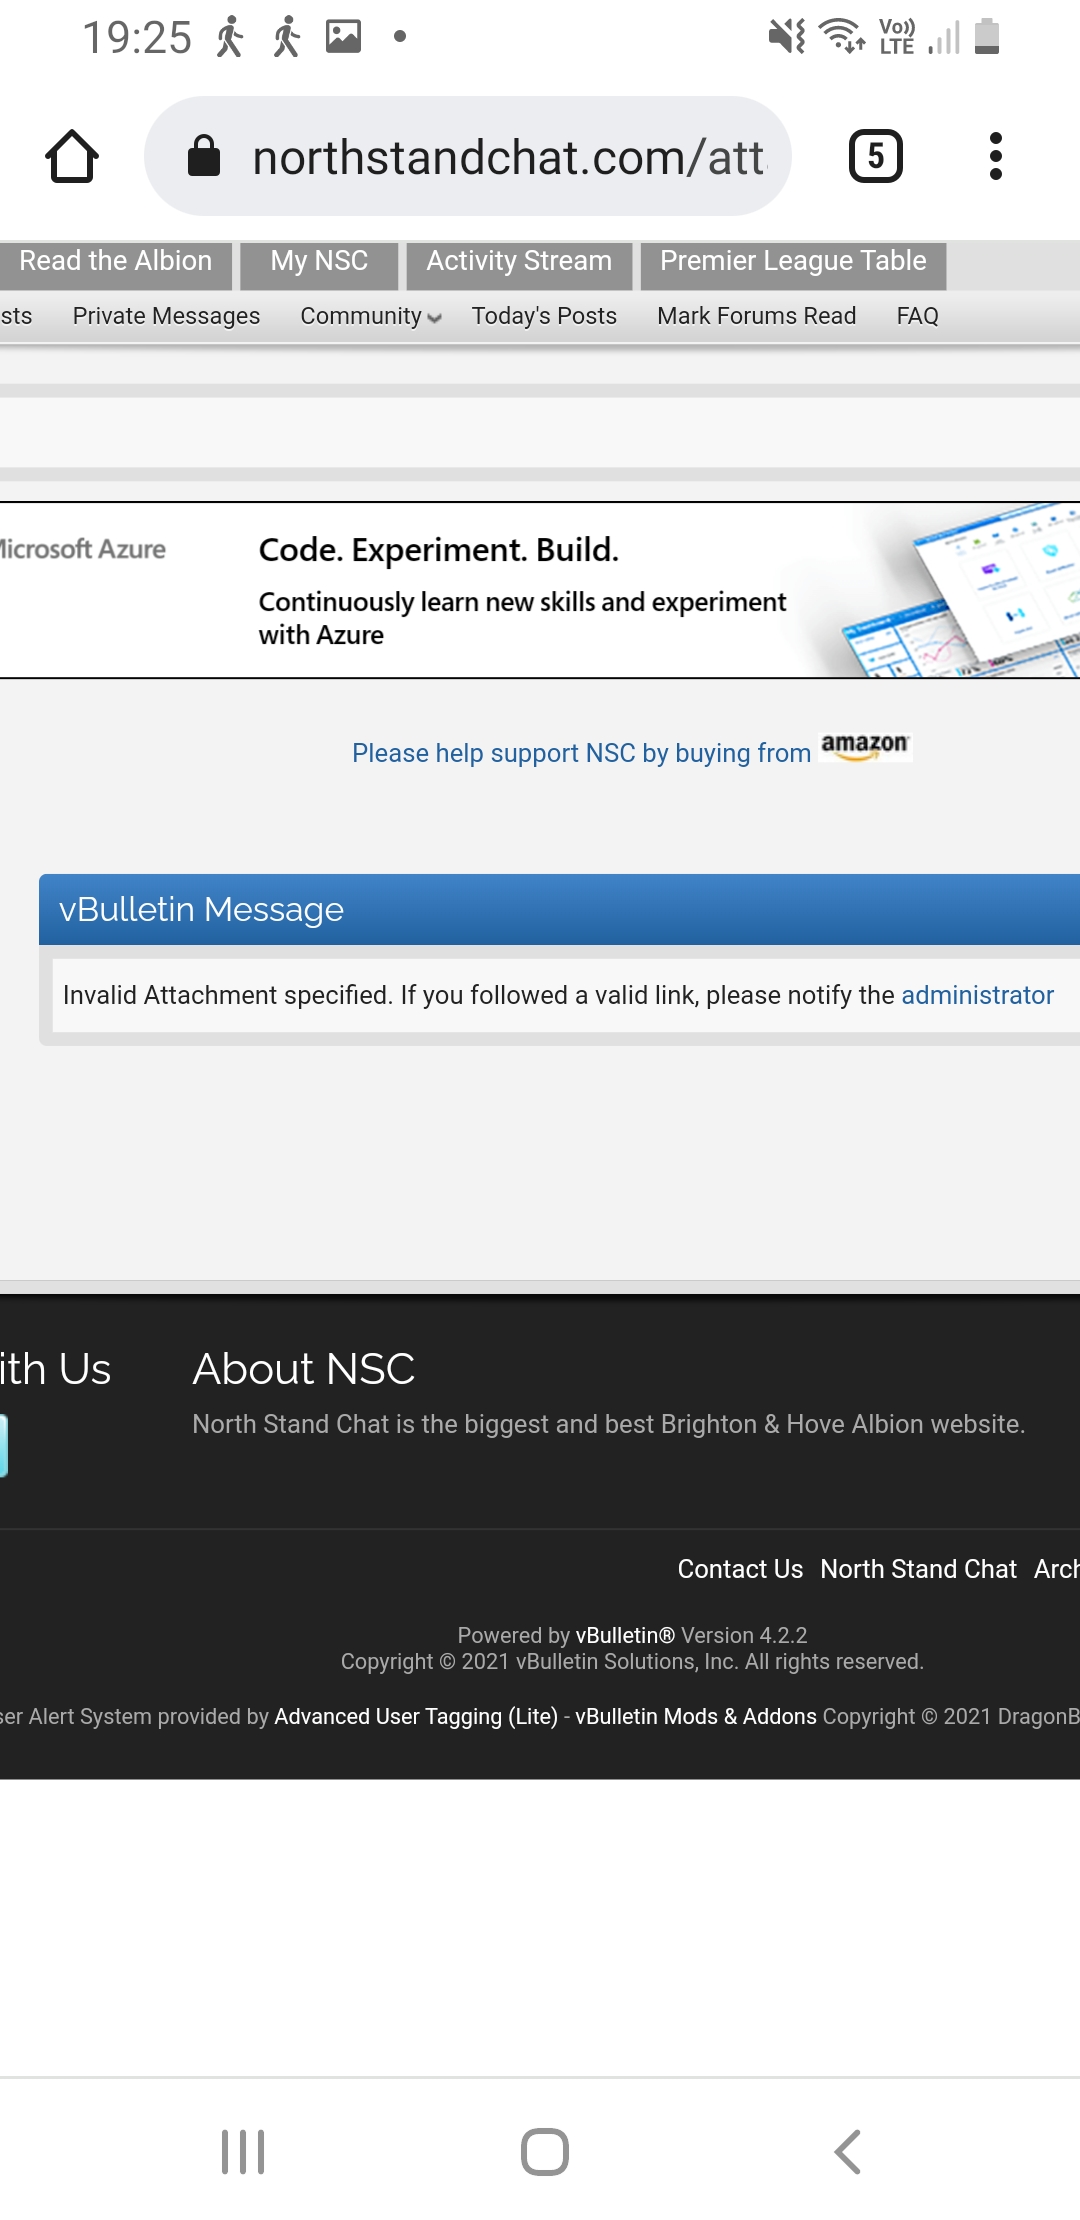Tap the Android back navigation arrow
This screenshot has height=2220, width=1080.
[x=847, y=2151]
